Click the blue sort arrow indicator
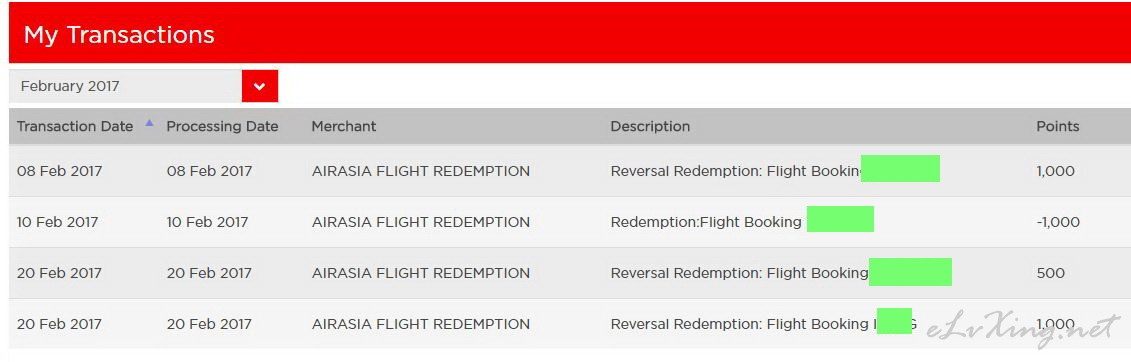This screenshot has width=1131, height=362. pyautogui.click(x=149, y=123)
